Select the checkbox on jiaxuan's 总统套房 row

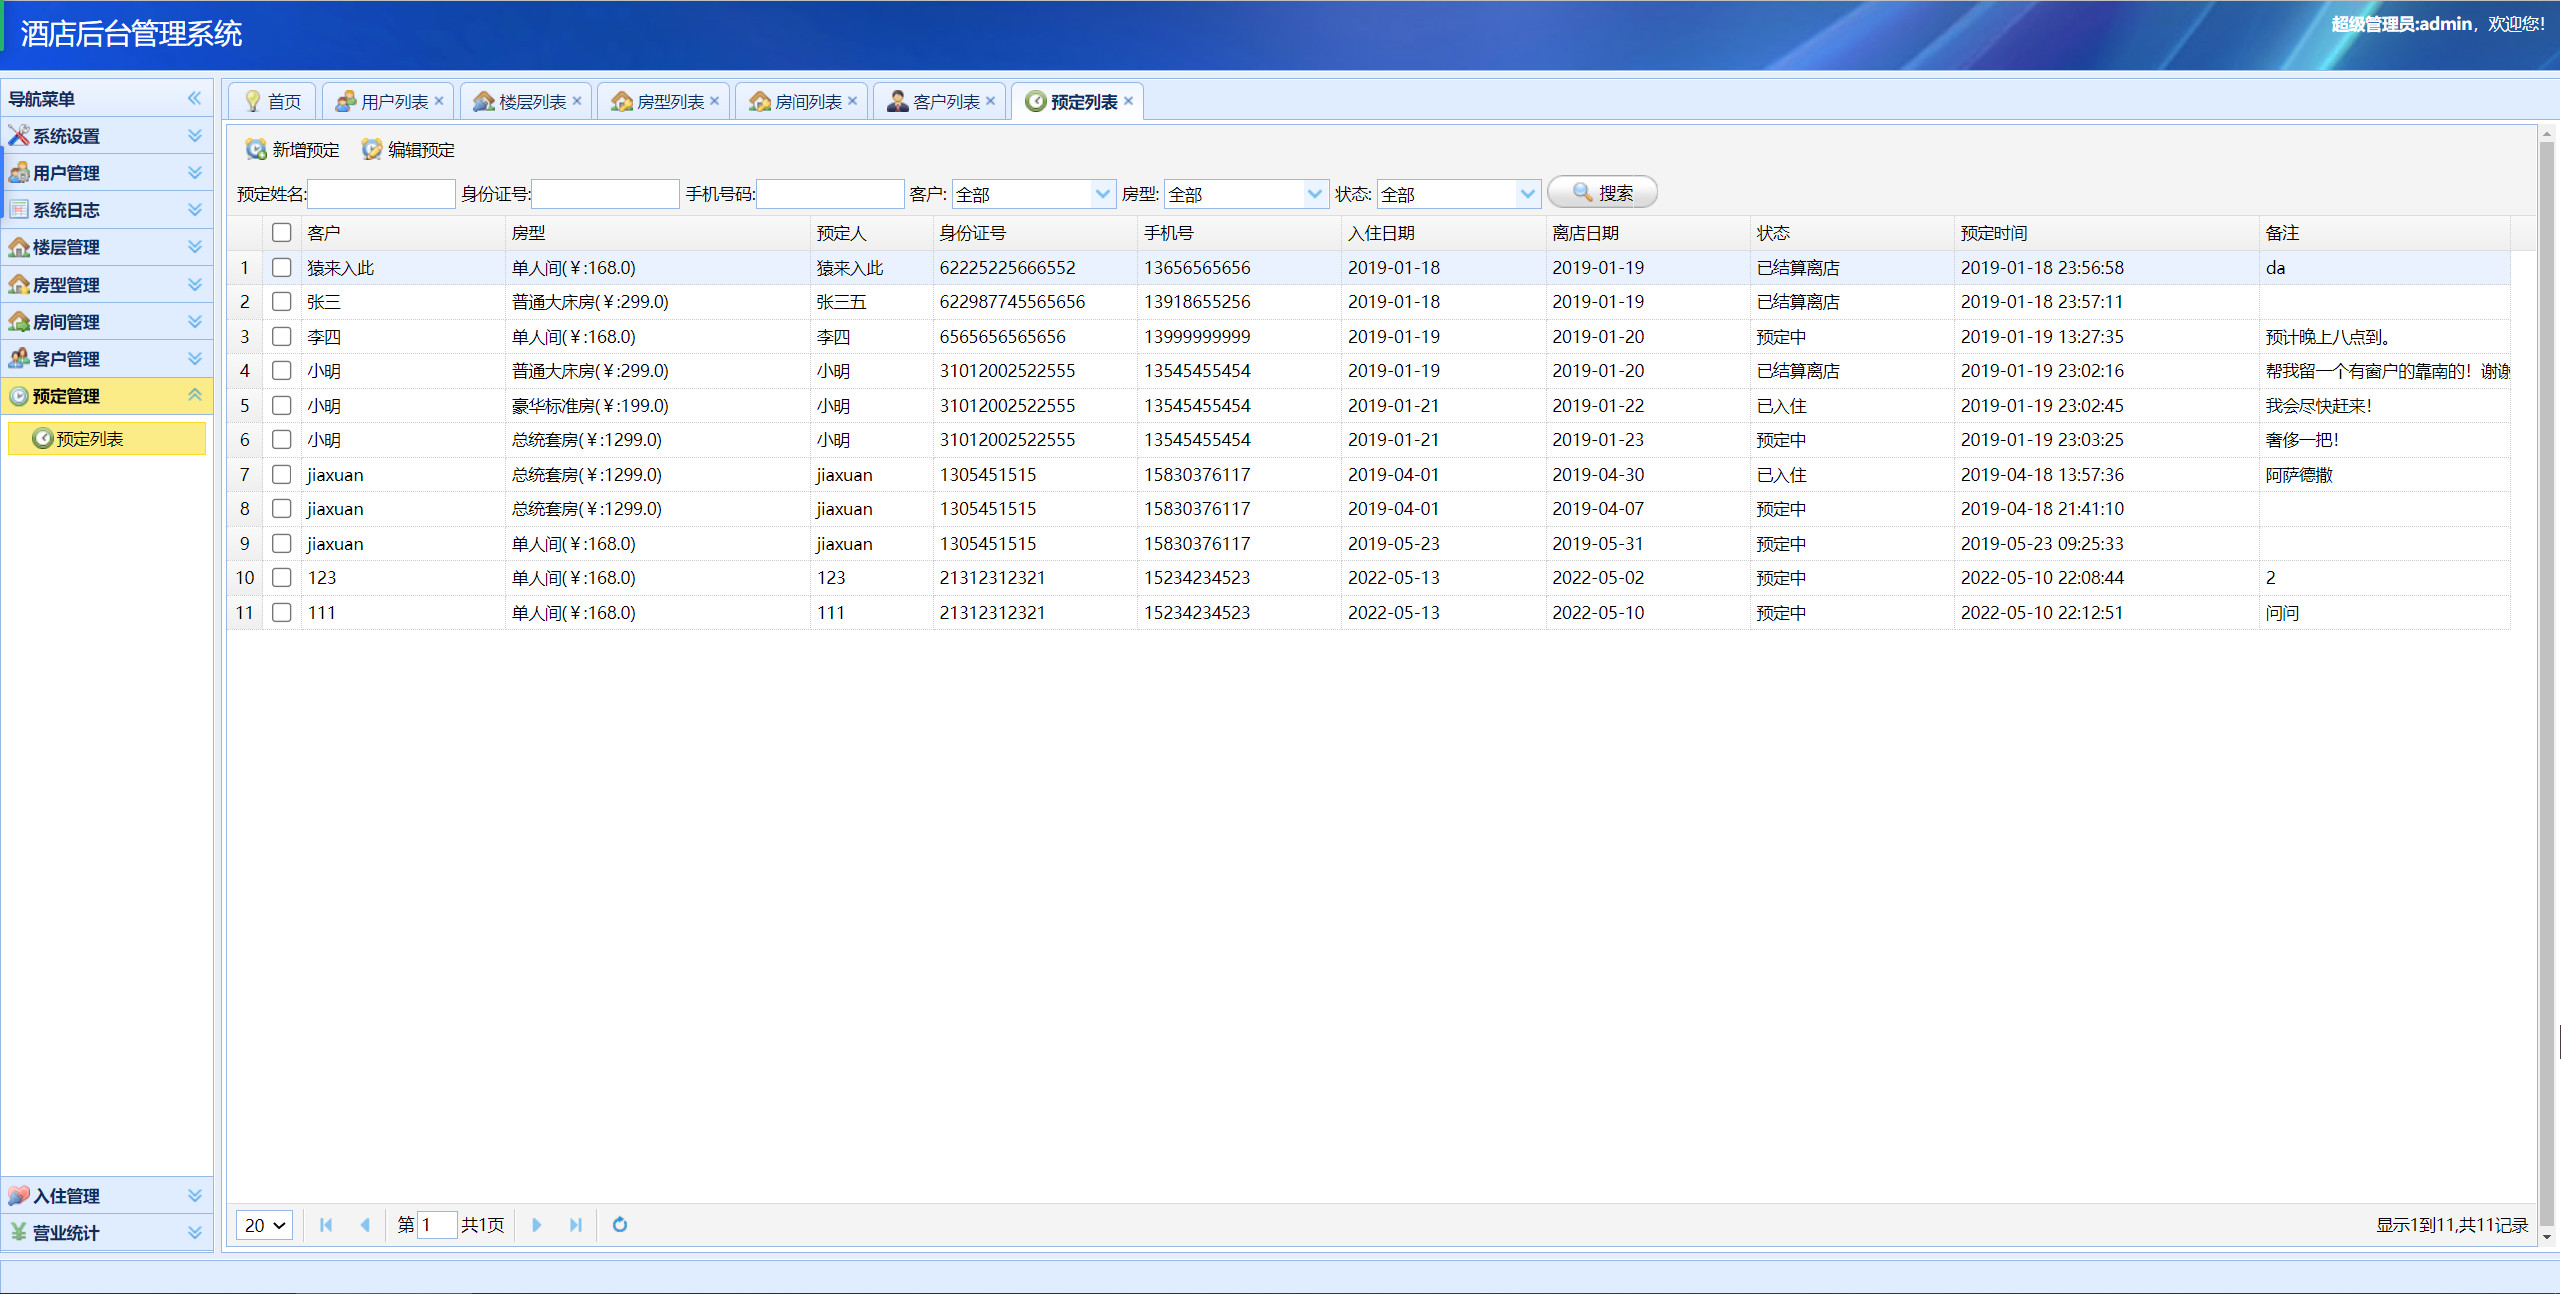281,474
